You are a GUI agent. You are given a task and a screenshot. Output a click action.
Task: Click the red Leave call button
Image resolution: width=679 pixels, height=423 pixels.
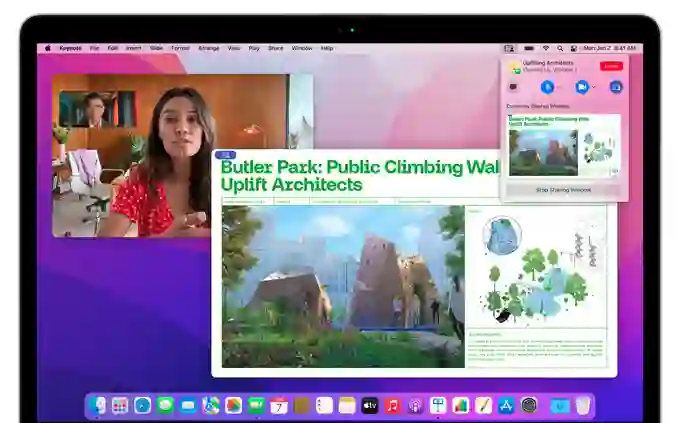610,66
